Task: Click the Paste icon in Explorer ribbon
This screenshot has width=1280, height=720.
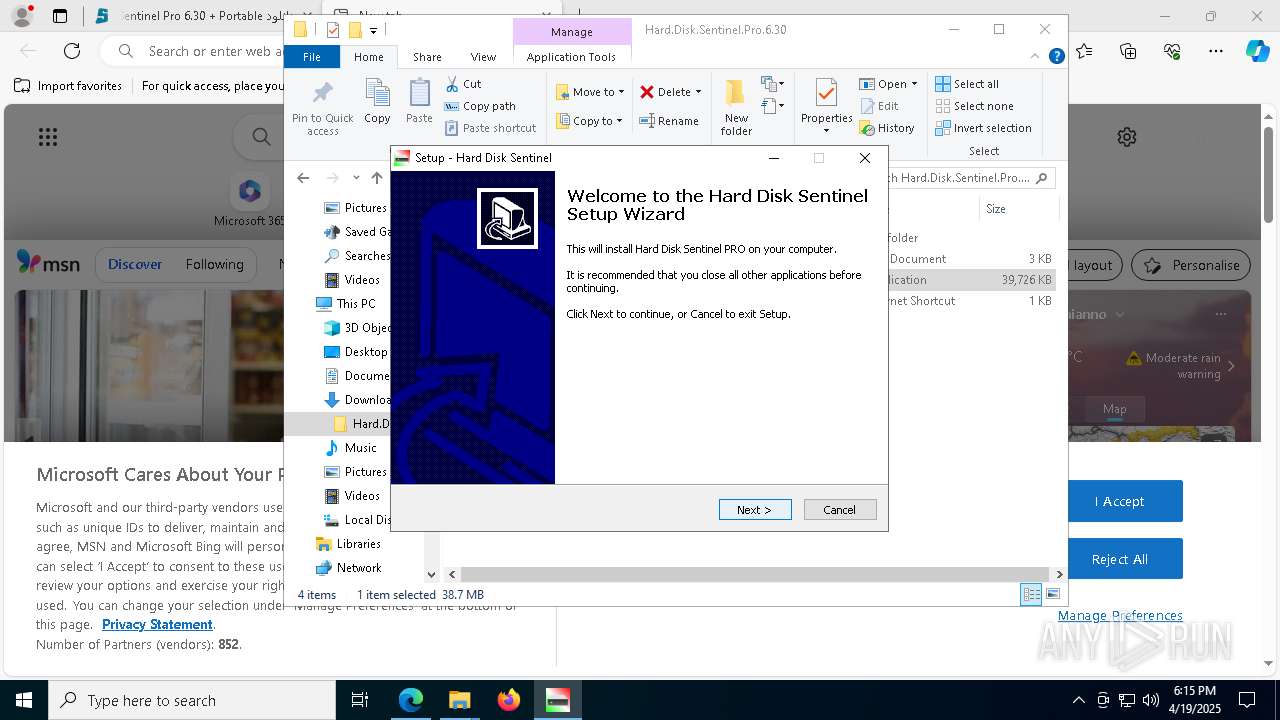Action: click(x=419, y=101)
